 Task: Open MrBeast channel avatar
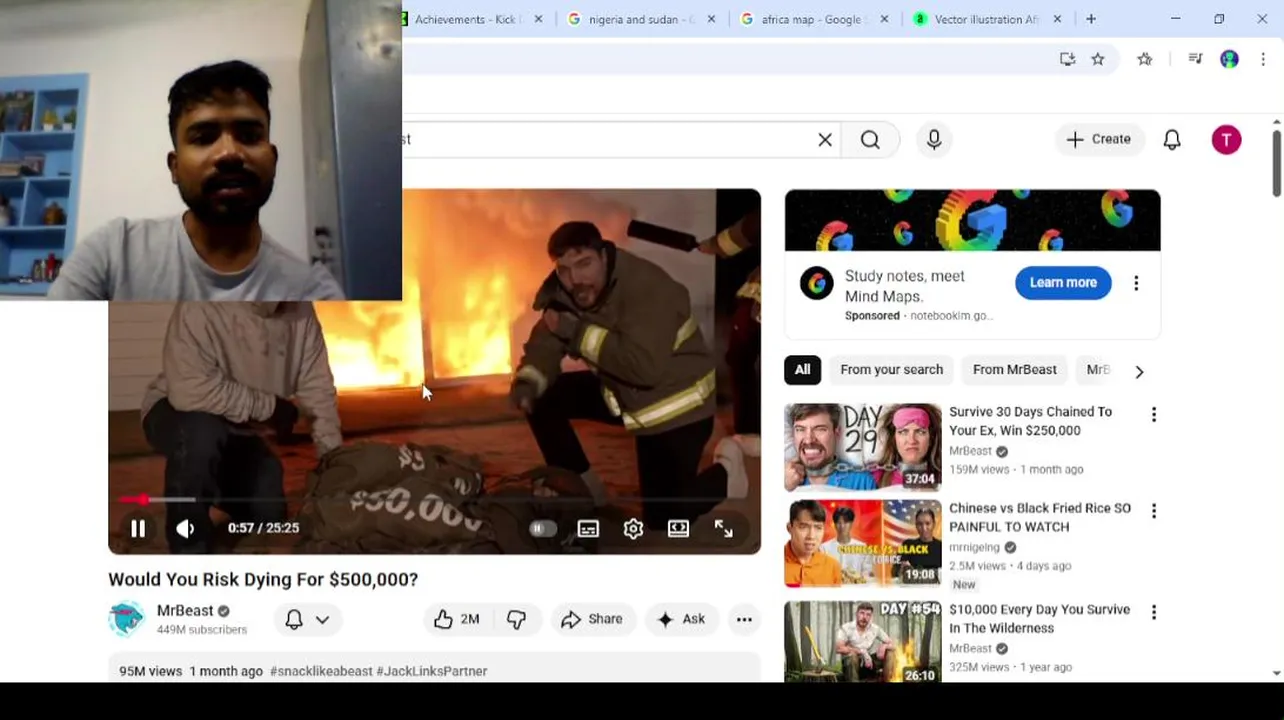[127, 619]
